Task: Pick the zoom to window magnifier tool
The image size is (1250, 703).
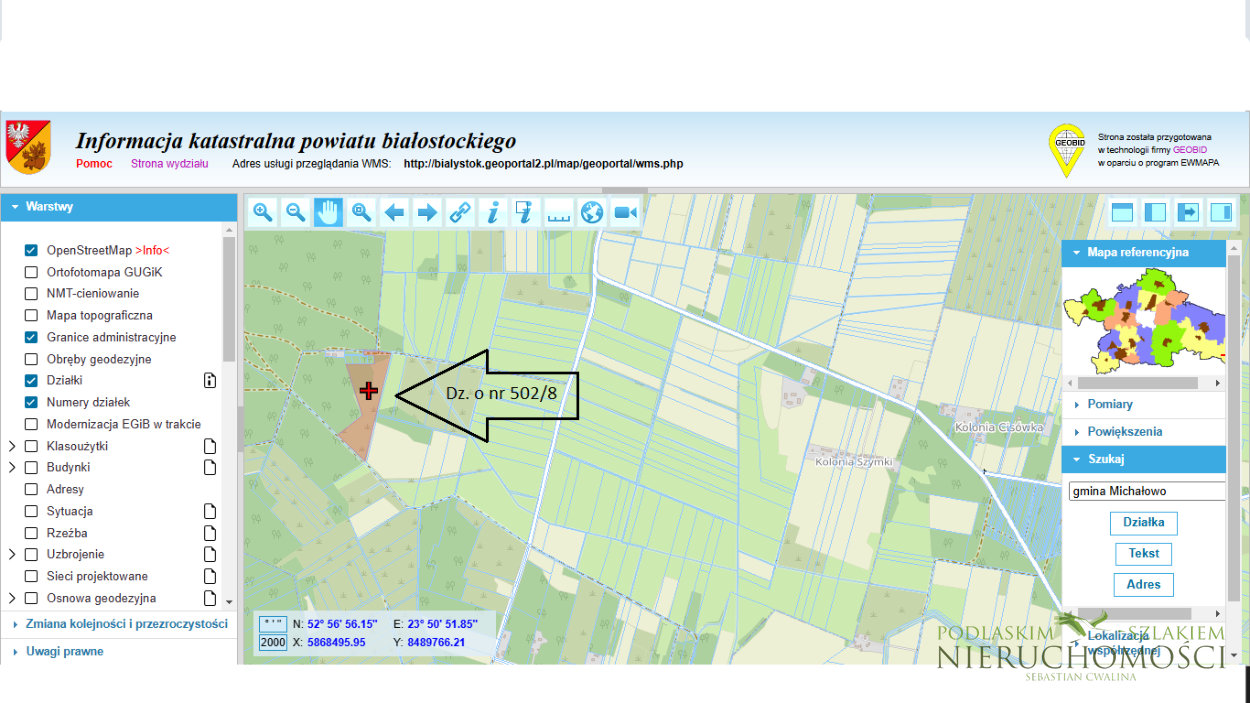Action: (x=361, y=212)
